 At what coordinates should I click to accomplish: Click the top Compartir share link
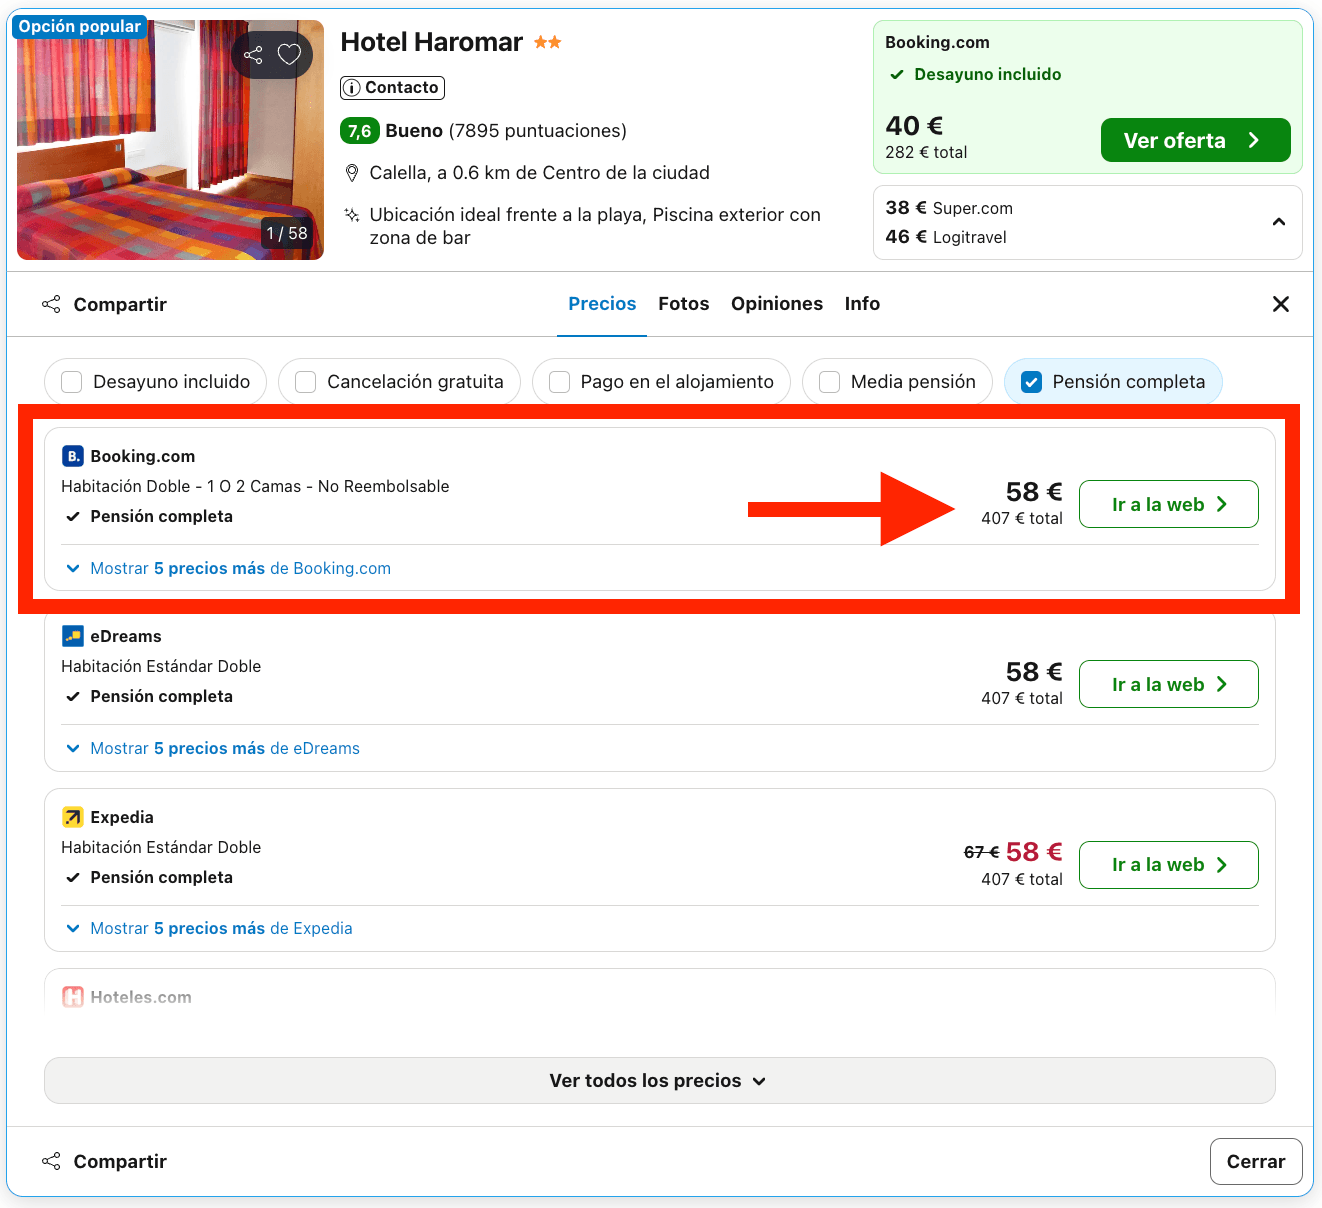coord(104,304)
